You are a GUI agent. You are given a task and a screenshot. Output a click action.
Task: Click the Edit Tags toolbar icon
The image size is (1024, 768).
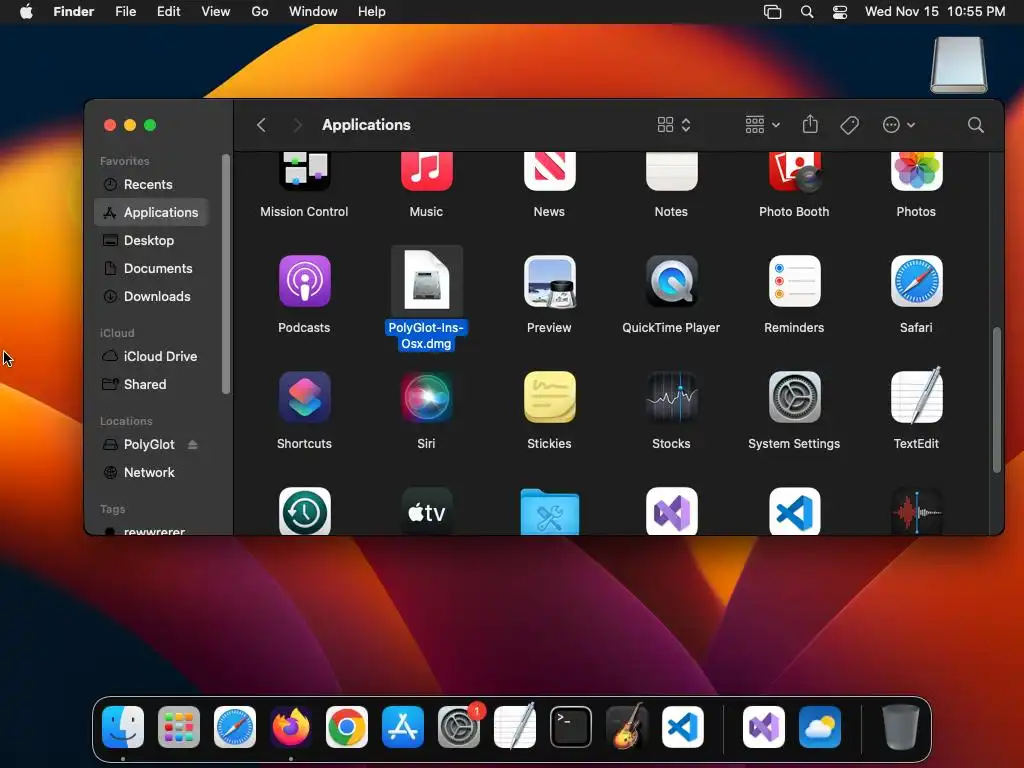[849, 125]
